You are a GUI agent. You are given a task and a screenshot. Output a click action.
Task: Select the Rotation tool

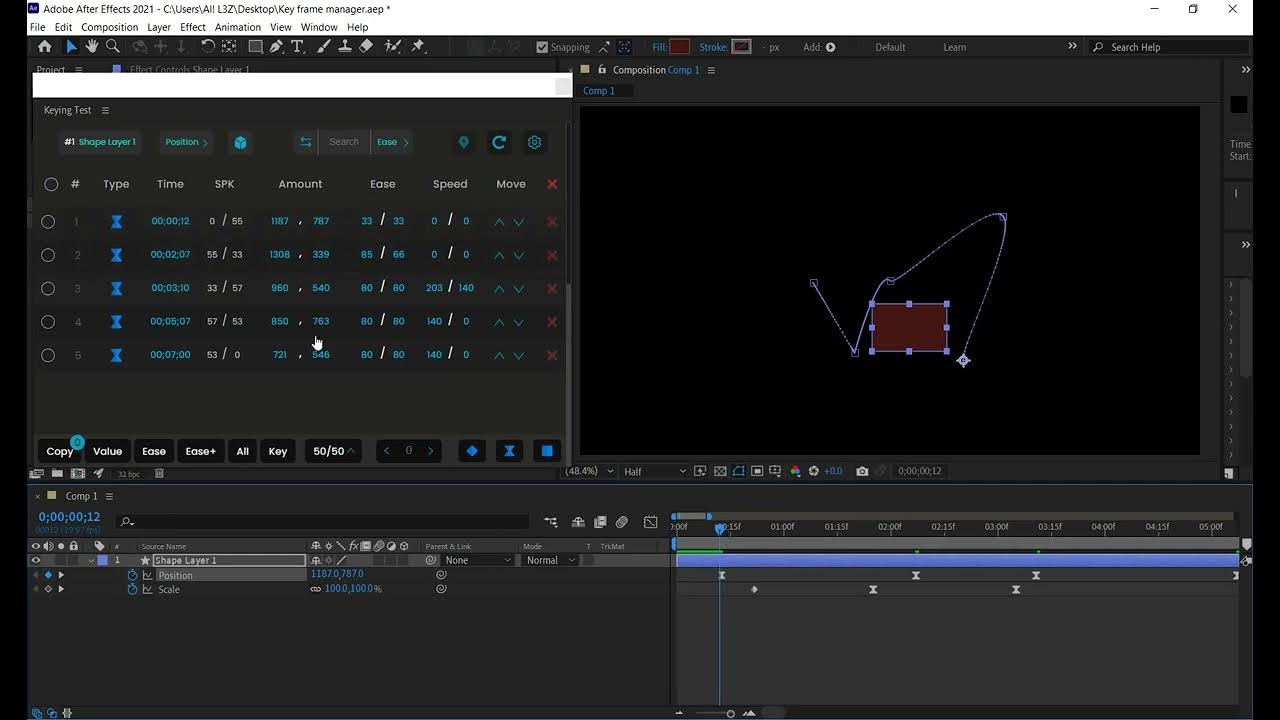[x=208, y=47]
